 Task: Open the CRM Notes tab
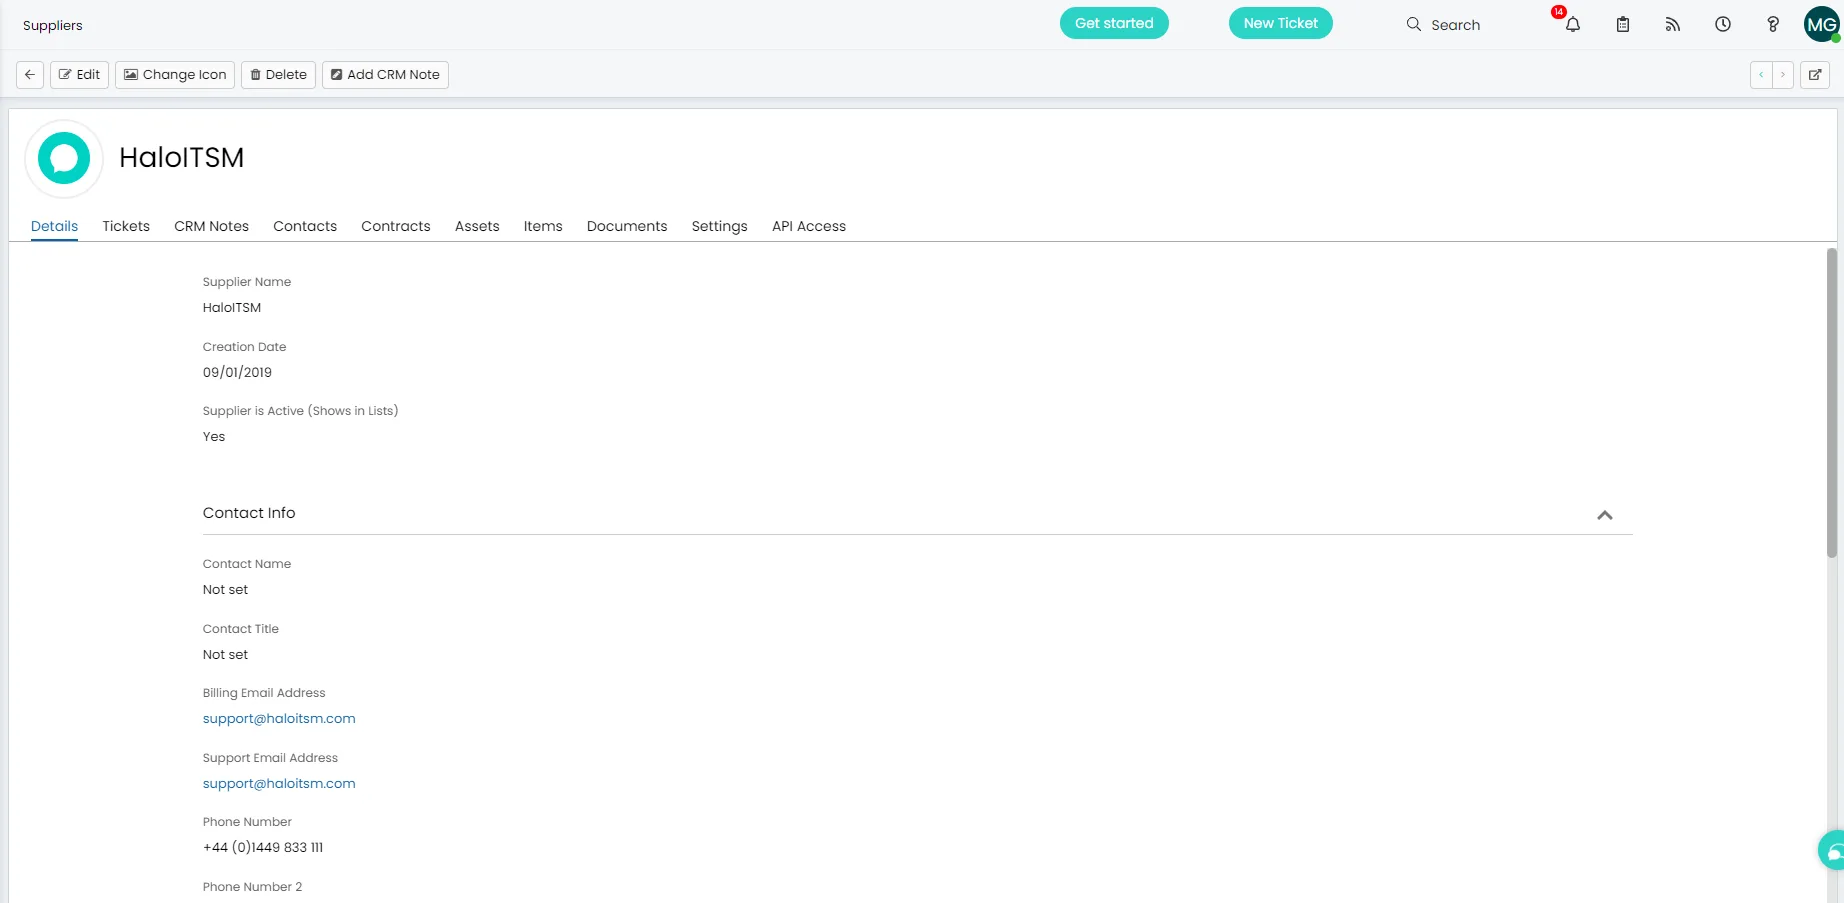(x=211, y=226)
